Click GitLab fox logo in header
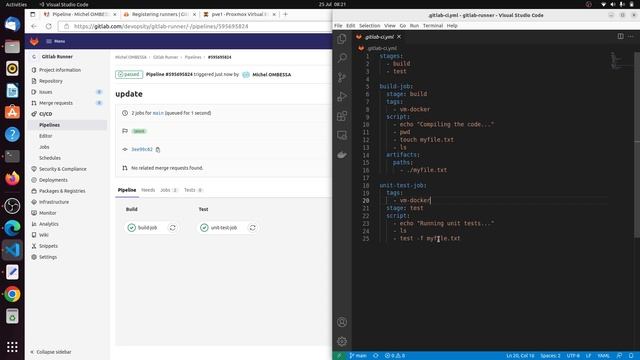The width and height of the screenshot is (640, 360). click(34, 41)
